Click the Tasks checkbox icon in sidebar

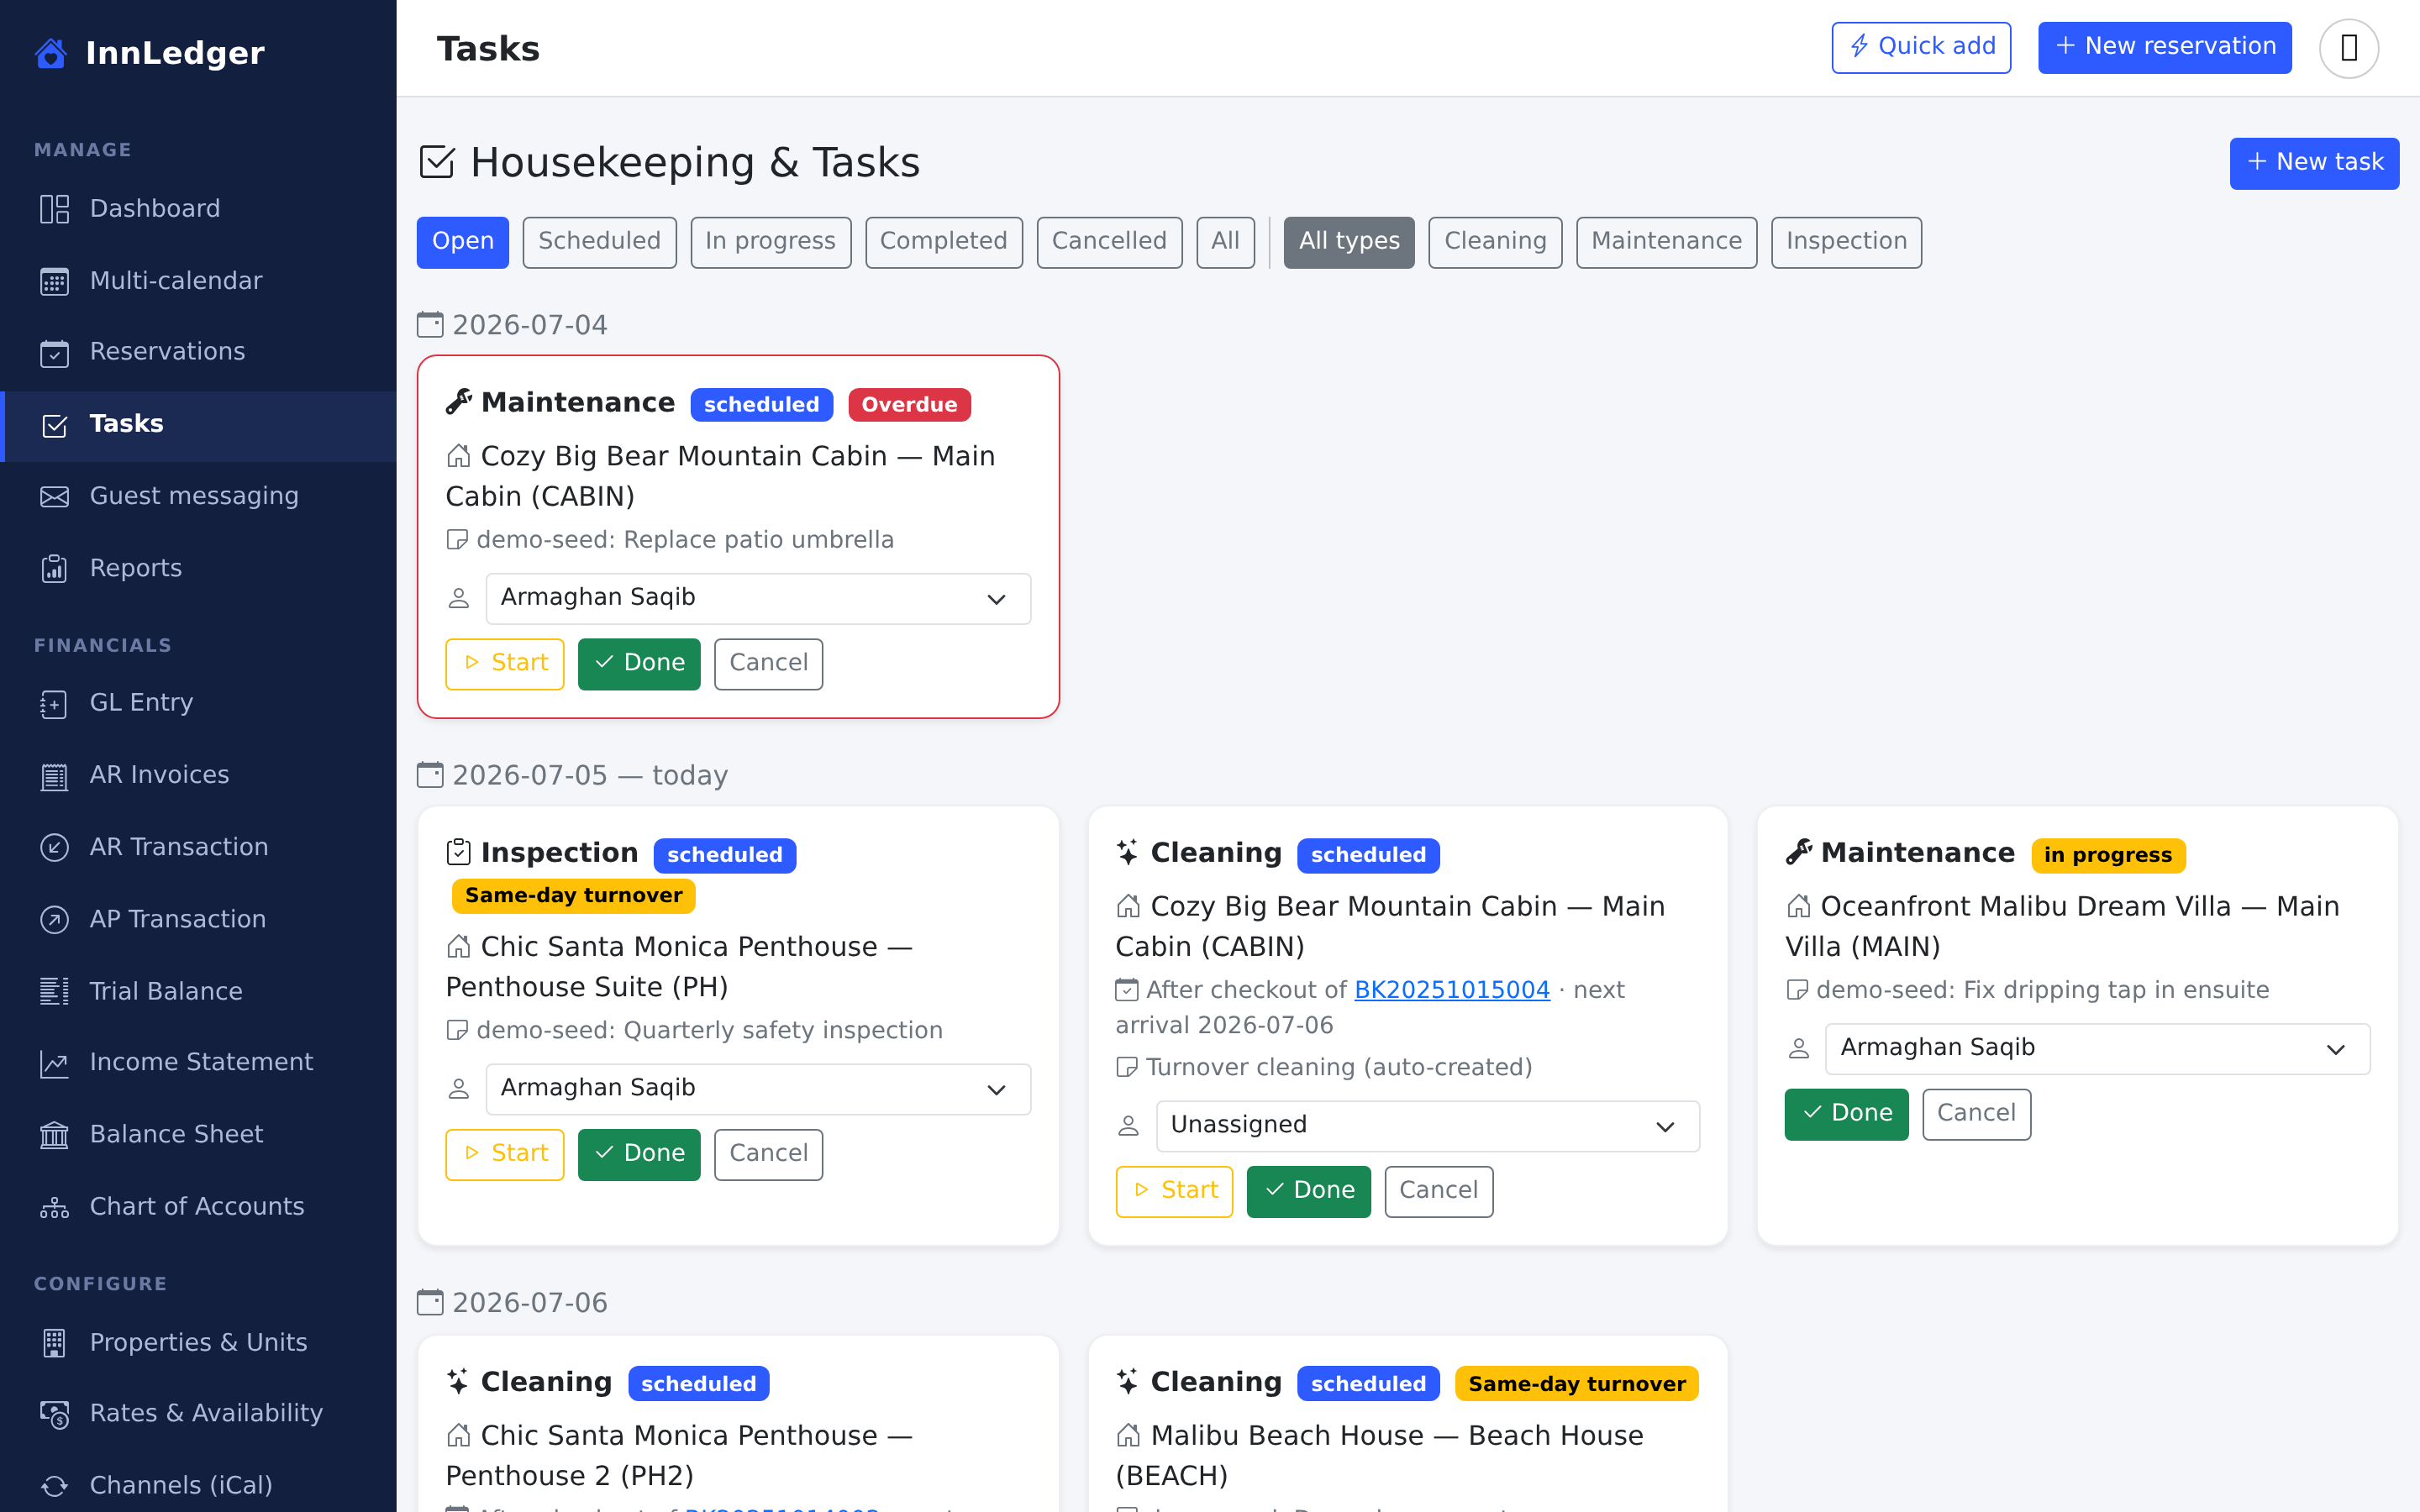click(x=54, y=424)
